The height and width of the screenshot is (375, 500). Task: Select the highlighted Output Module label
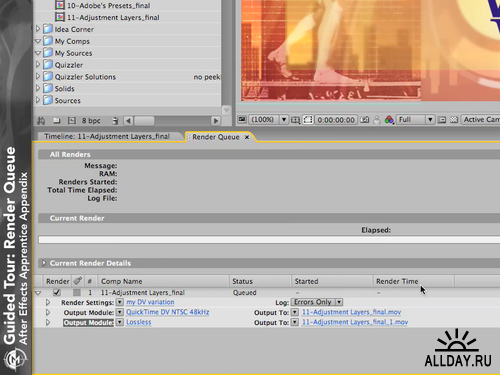click(88, 323)
